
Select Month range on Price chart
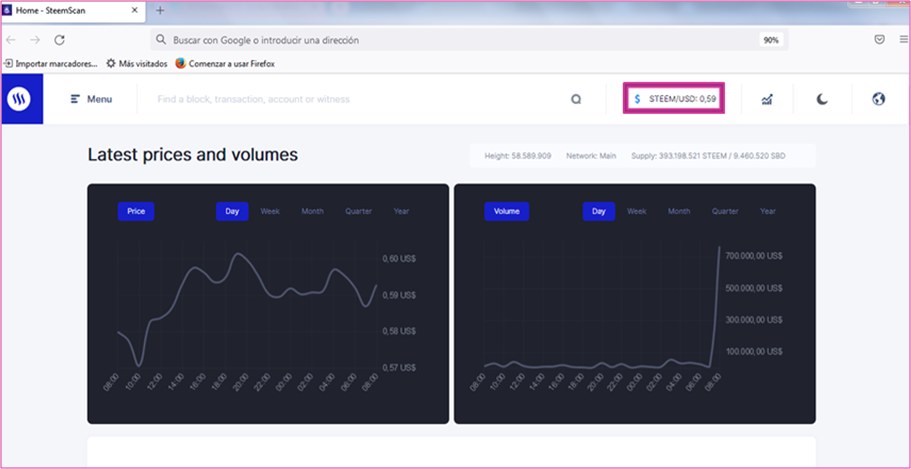click(x=313, y=212)
